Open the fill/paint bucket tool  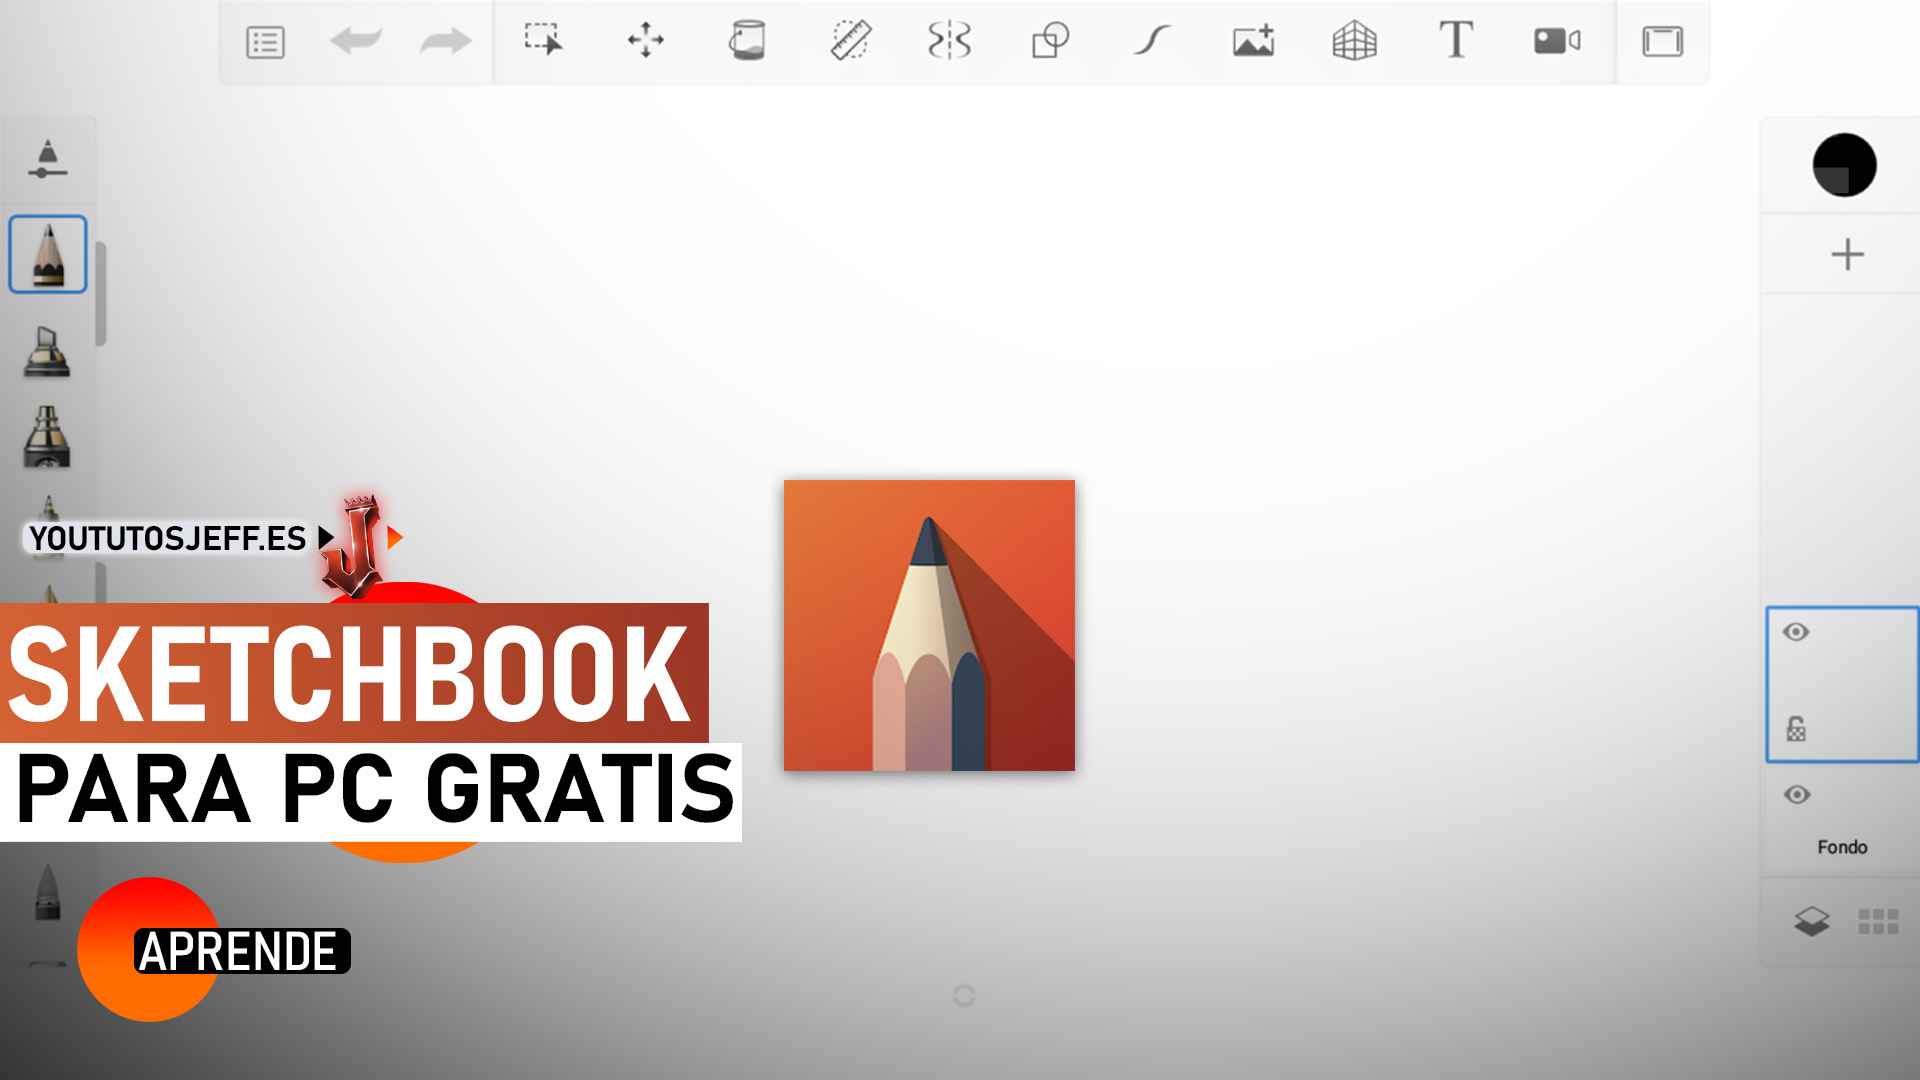[x=746, y=42]
